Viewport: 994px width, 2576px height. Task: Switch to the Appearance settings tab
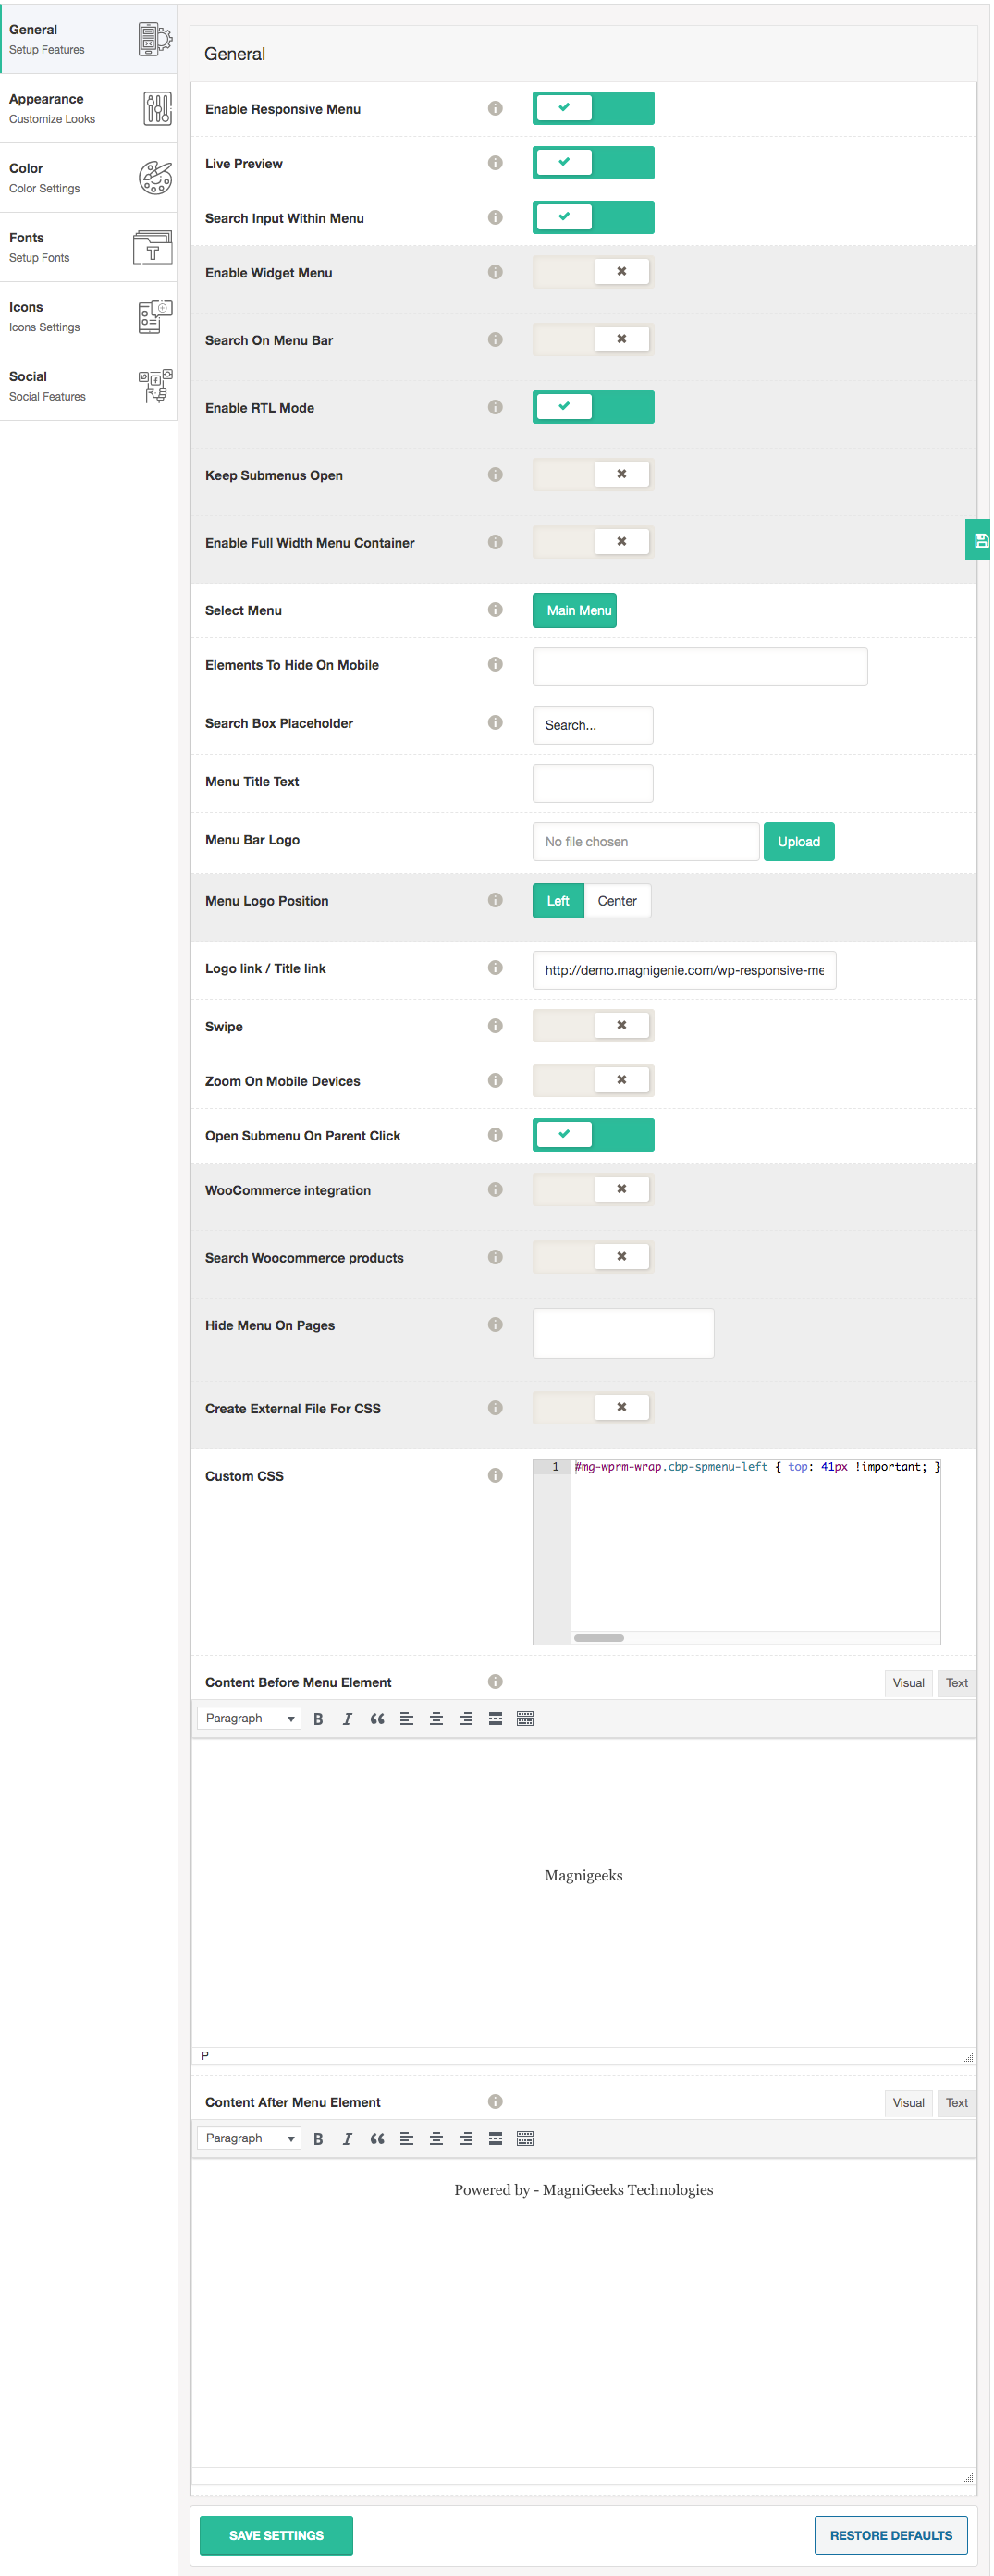tap(88, 108)
